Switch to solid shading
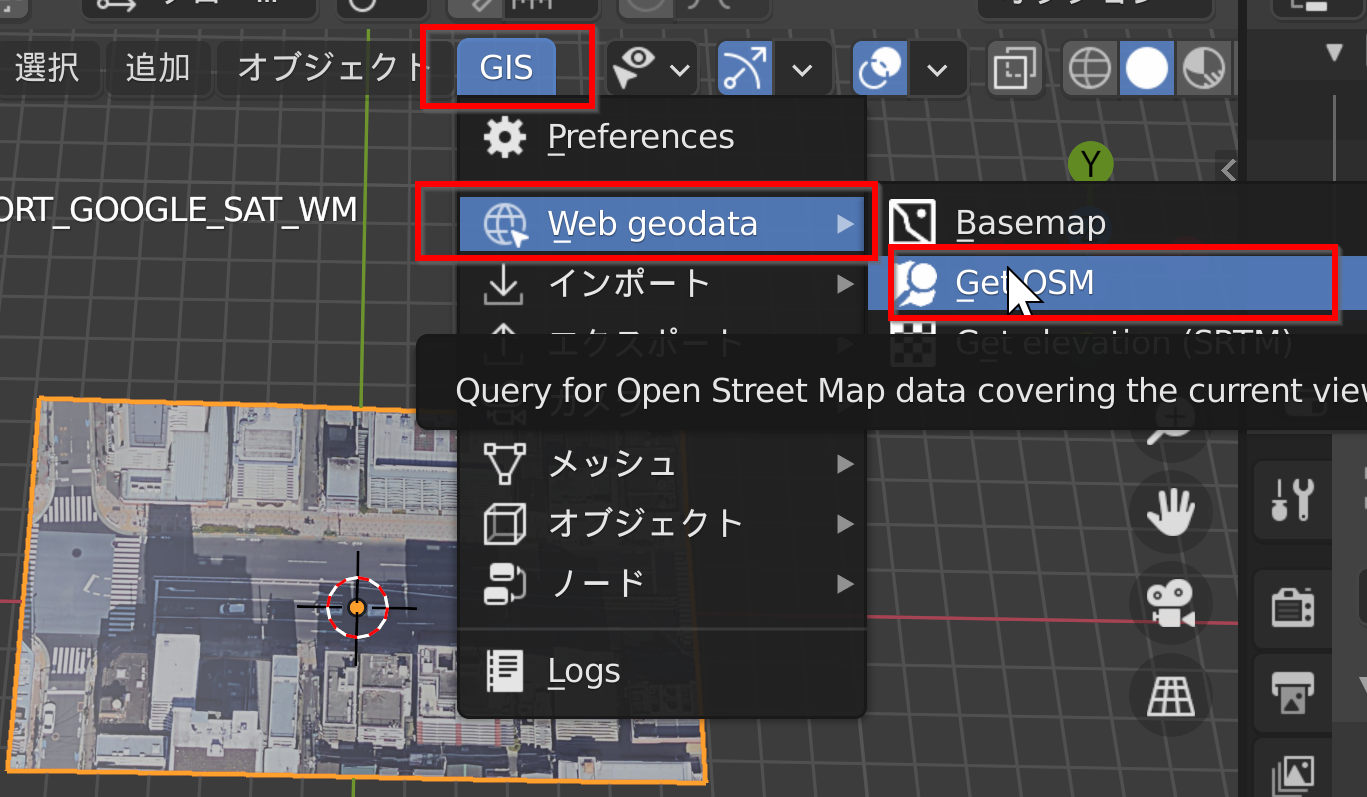Screen dimensions: 1367x797 pos(1147,68)
